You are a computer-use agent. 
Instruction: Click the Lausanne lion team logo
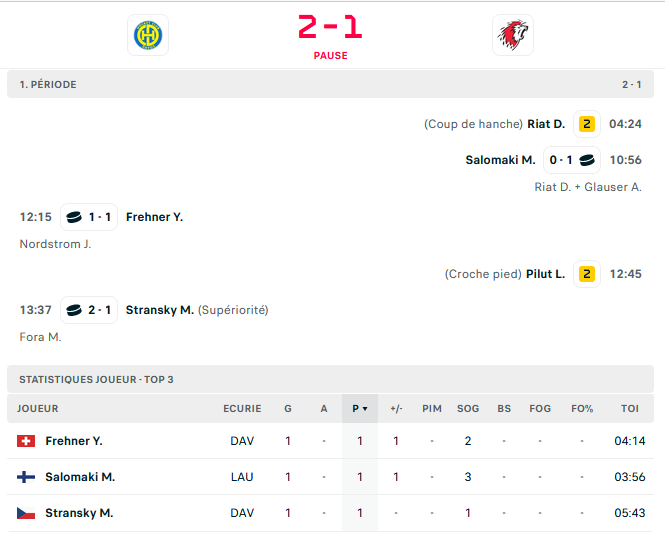pyautogui.click(x=513, y=36)
